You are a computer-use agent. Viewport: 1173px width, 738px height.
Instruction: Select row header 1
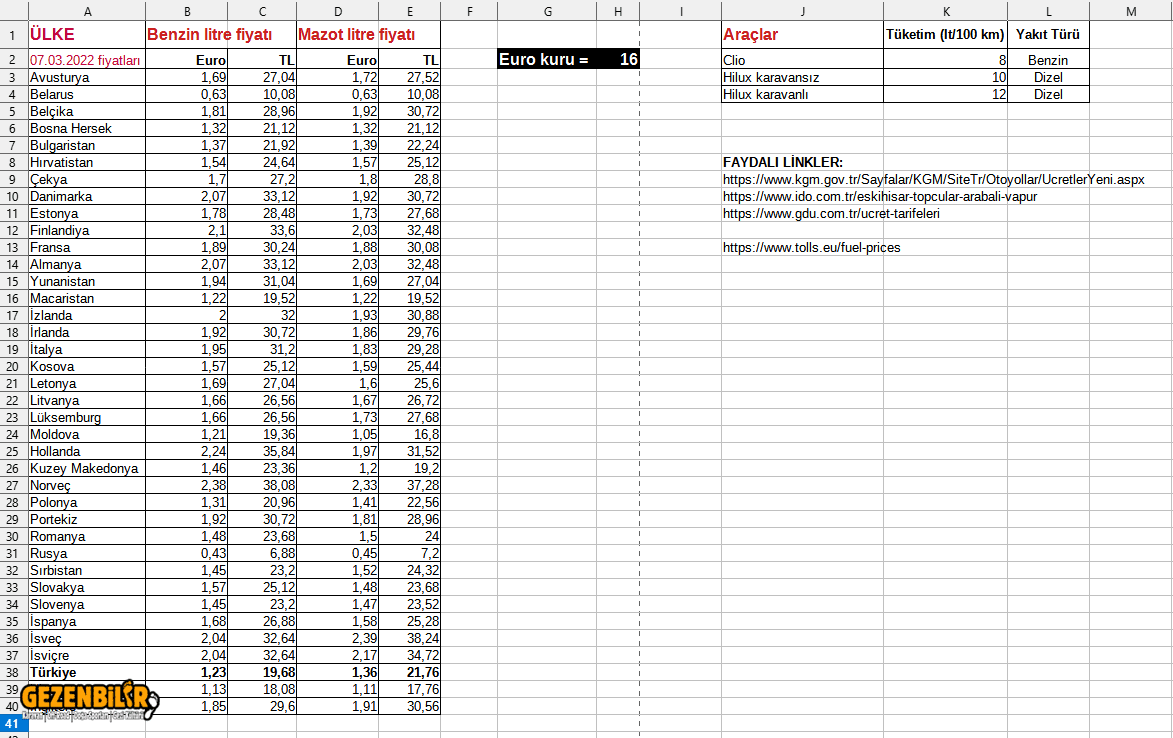click(13, 35)
